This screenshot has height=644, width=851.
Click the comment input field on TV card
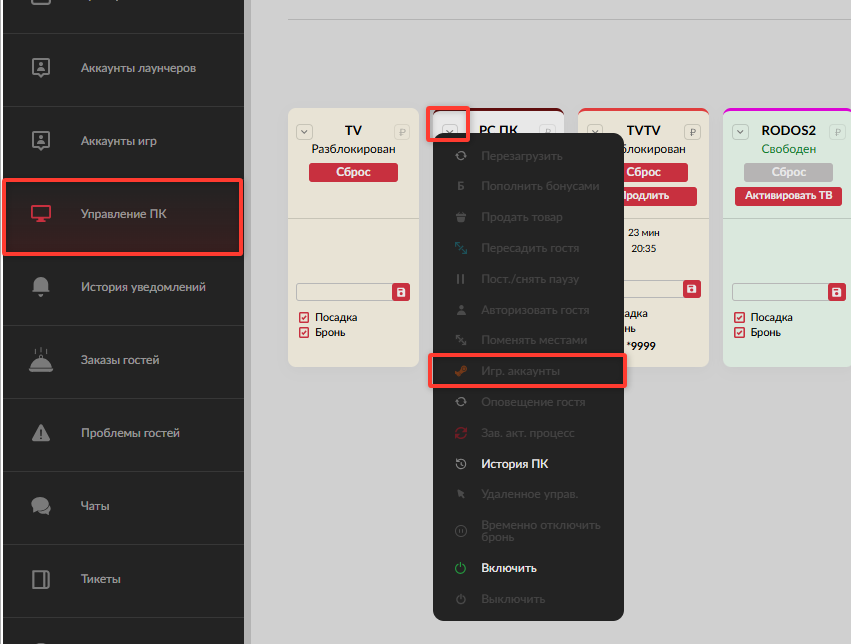click(344, 292)
